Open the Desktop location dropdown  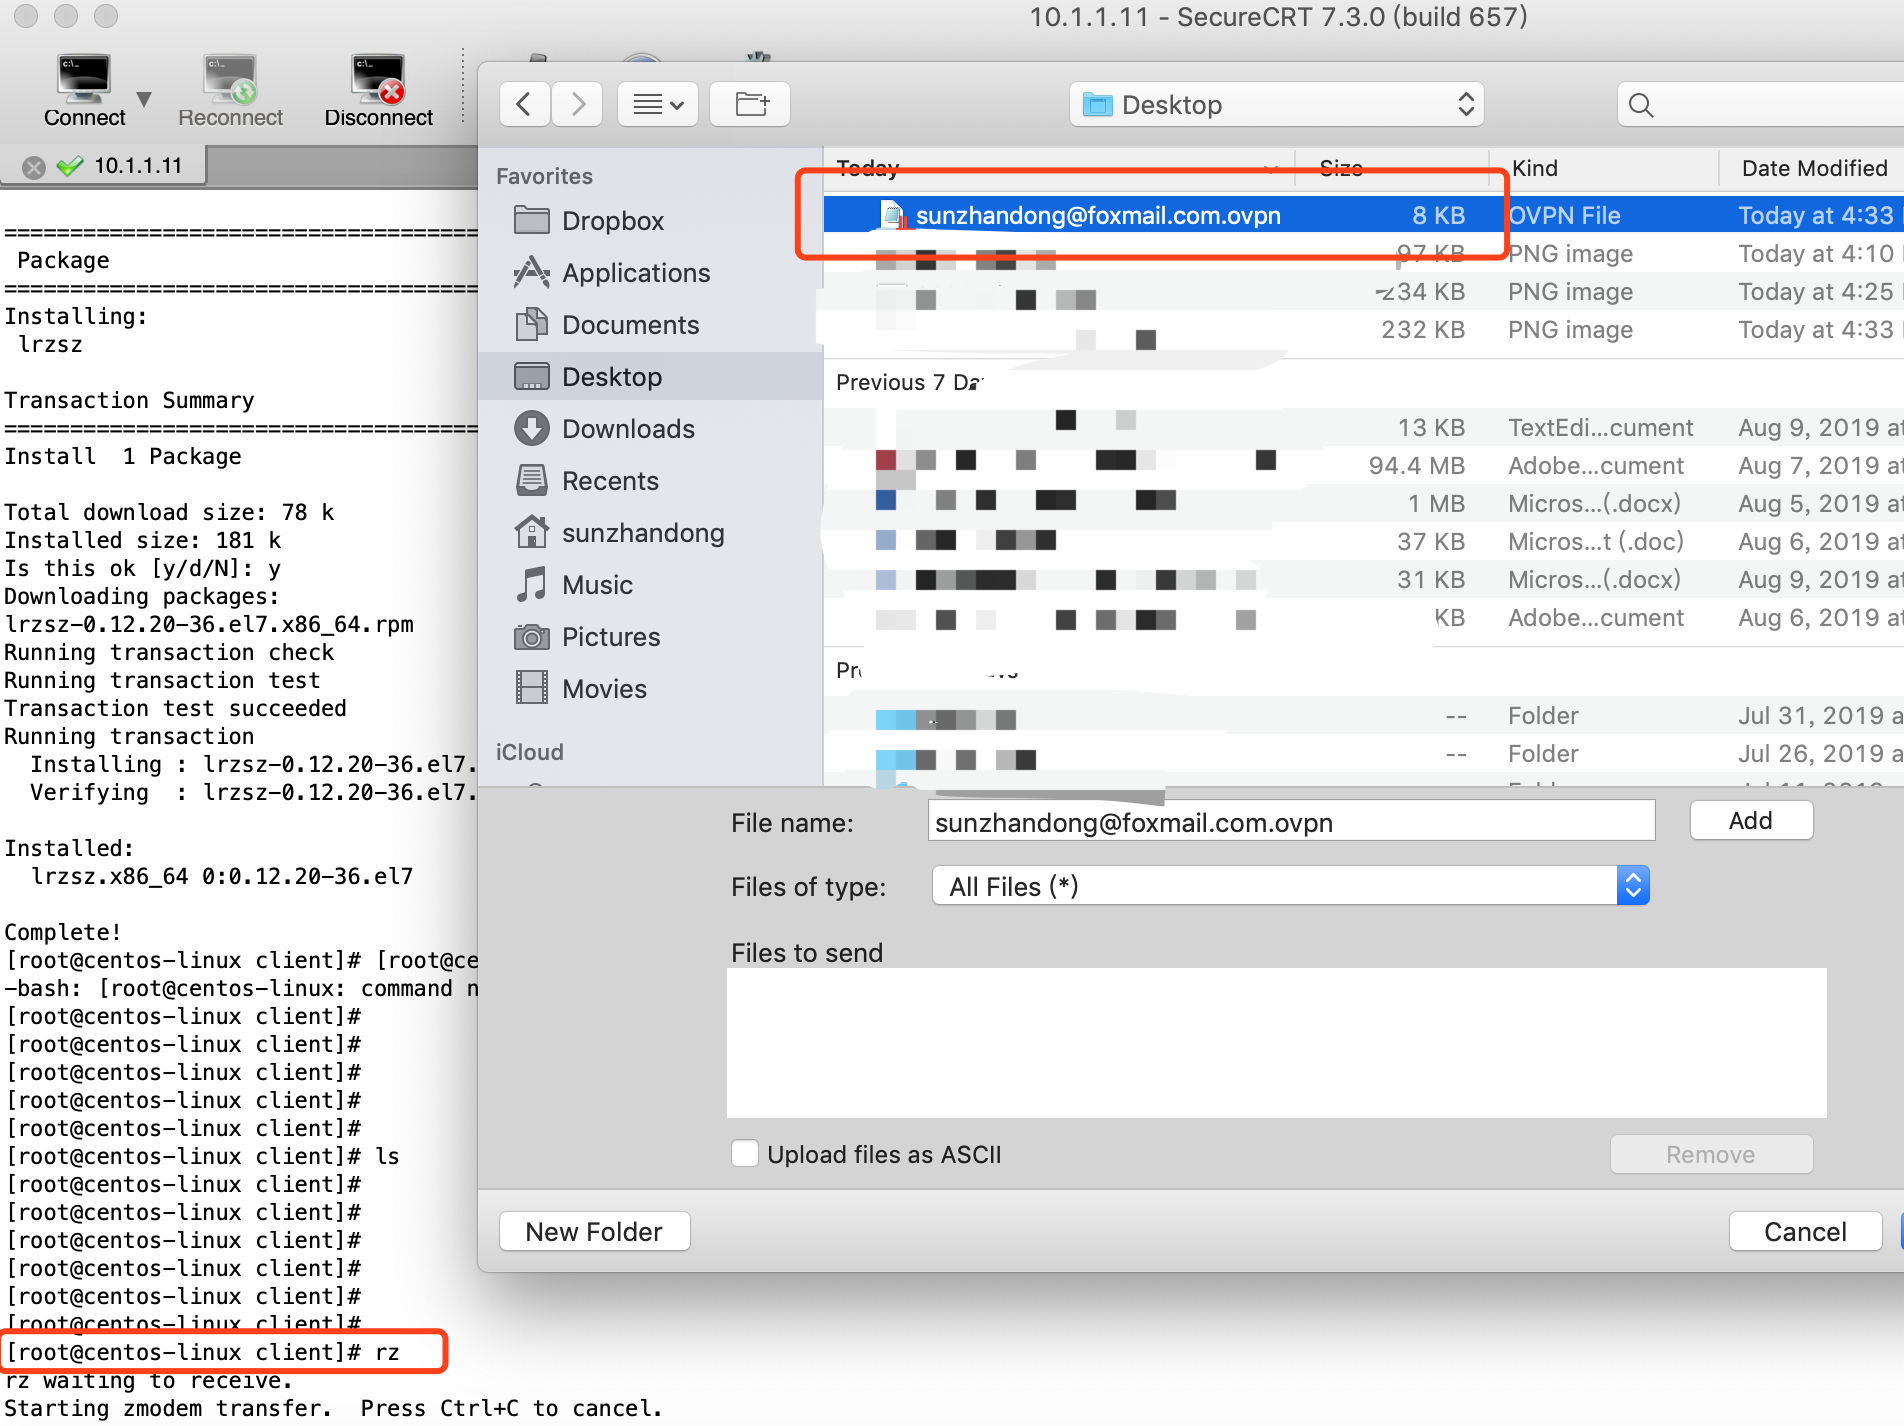1276,105
